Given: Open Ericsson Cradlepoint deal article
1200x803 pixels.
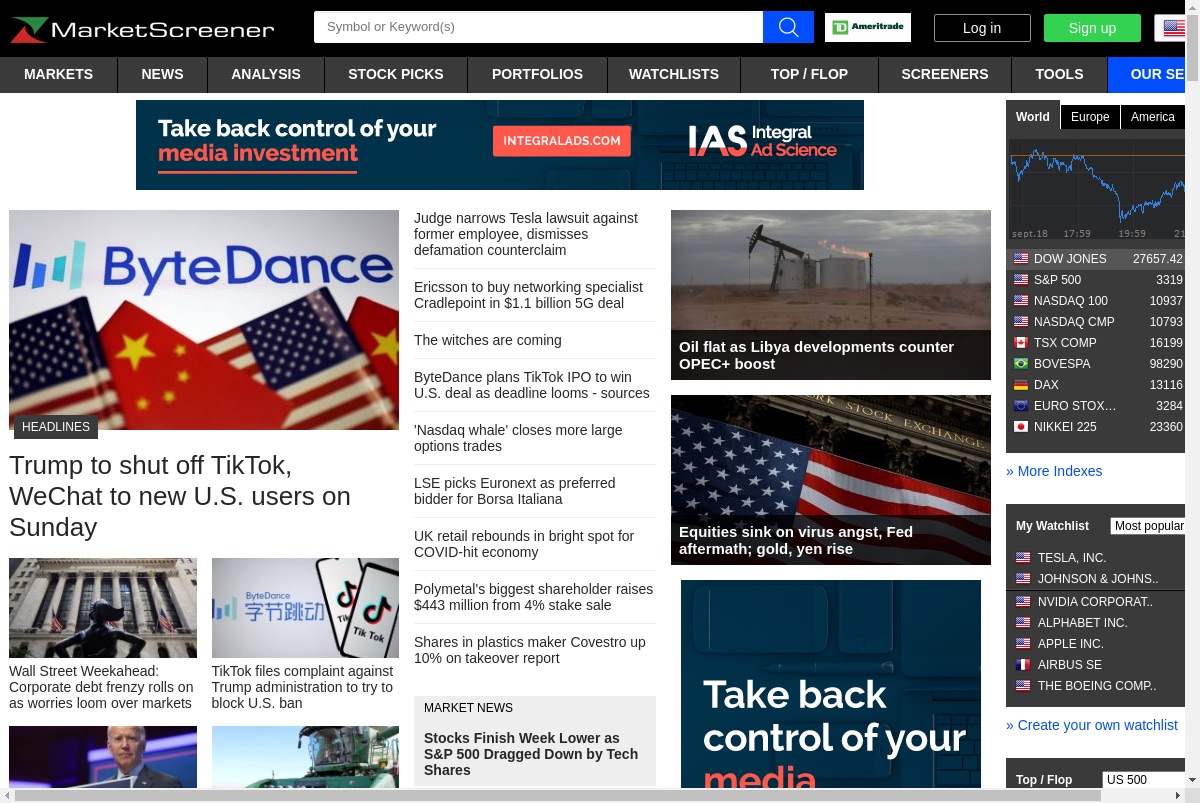Looking at the screenshot, I should (x=528, y=295).
